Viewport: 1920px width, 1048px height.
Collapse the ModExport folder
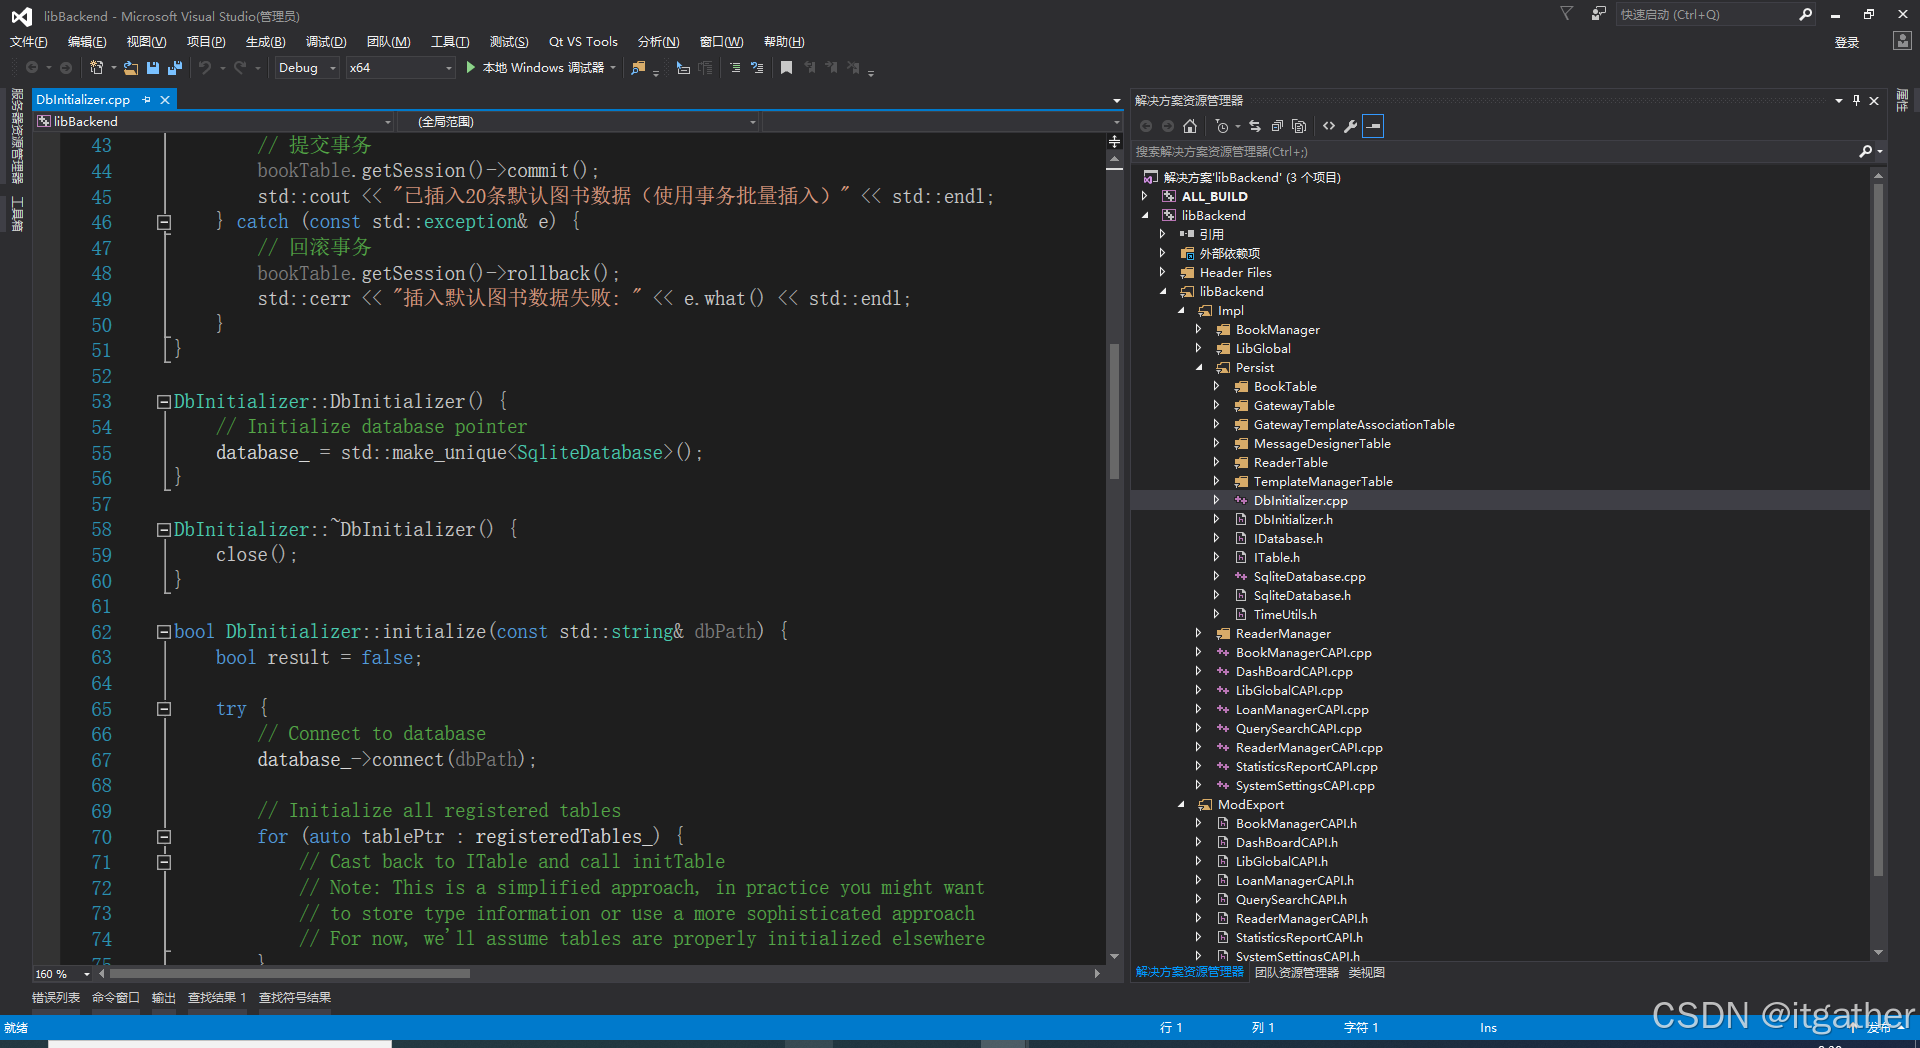click(1181, 804)
